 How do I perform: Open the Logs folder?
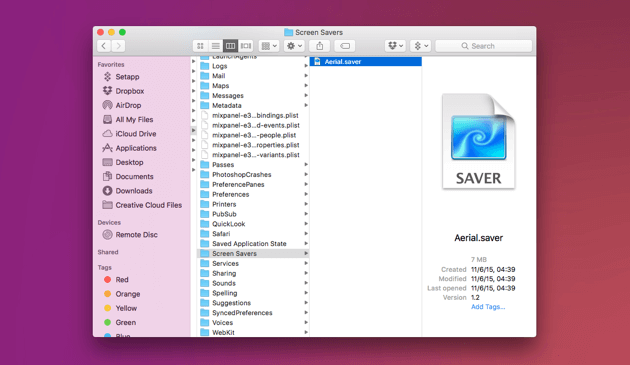click(253, 66)
